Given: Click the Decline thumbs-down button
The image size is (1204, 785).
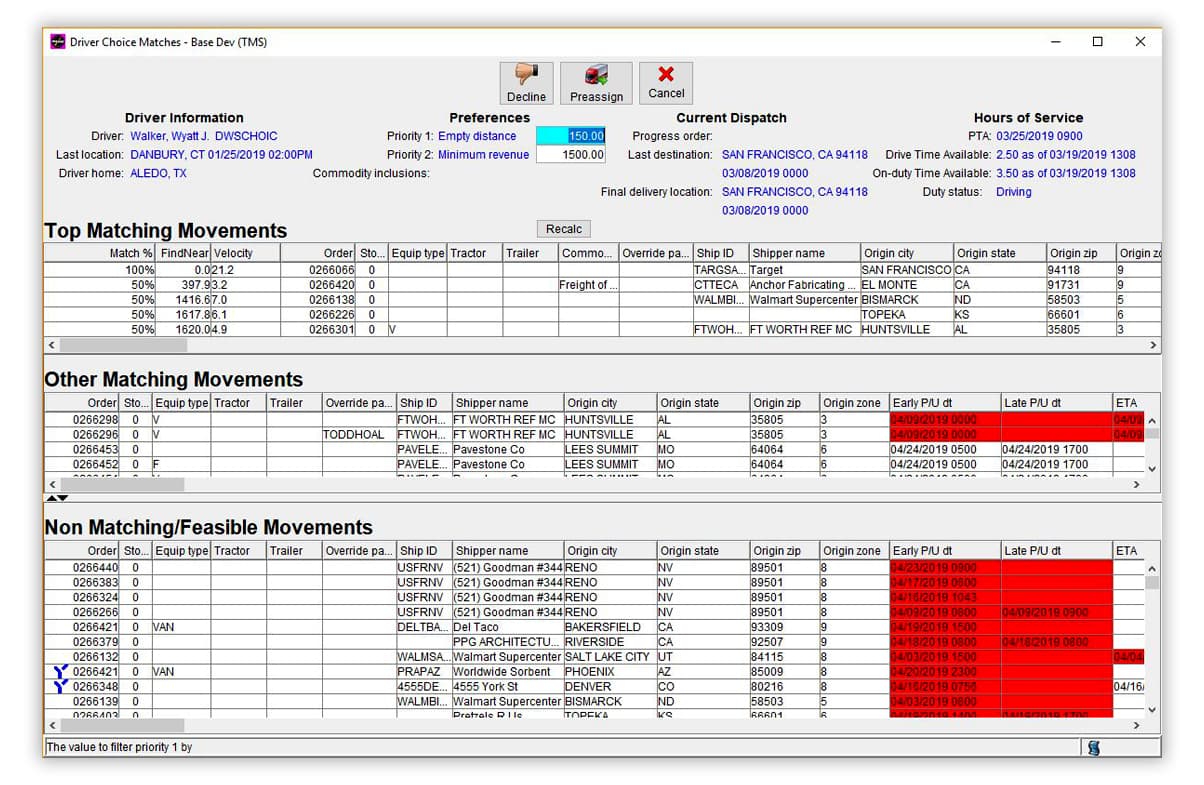Looking at the screenshot, I should click(526, 83).
